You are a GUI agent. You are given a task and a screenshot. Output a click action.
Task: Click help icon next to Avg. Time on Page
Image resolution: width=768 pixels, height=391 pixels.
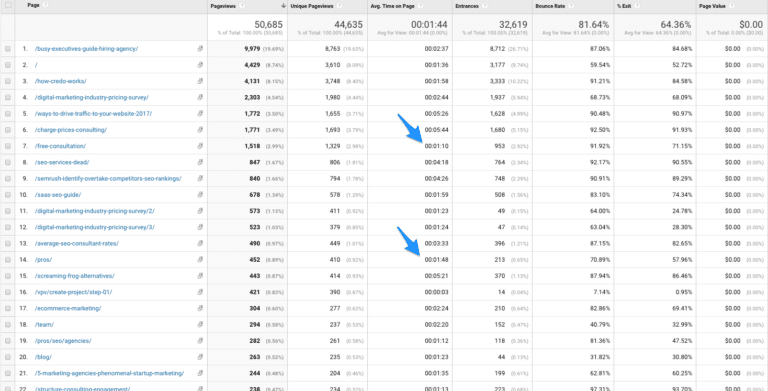click(x=421, y=6)
